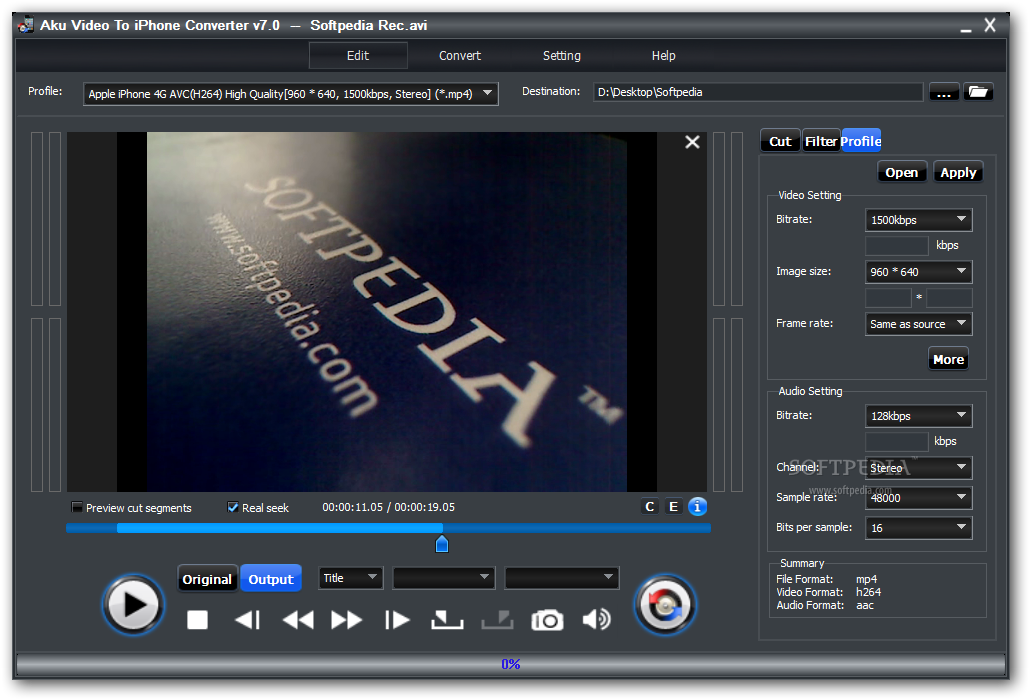Click the More button under Video Setting

pos(949,359)
